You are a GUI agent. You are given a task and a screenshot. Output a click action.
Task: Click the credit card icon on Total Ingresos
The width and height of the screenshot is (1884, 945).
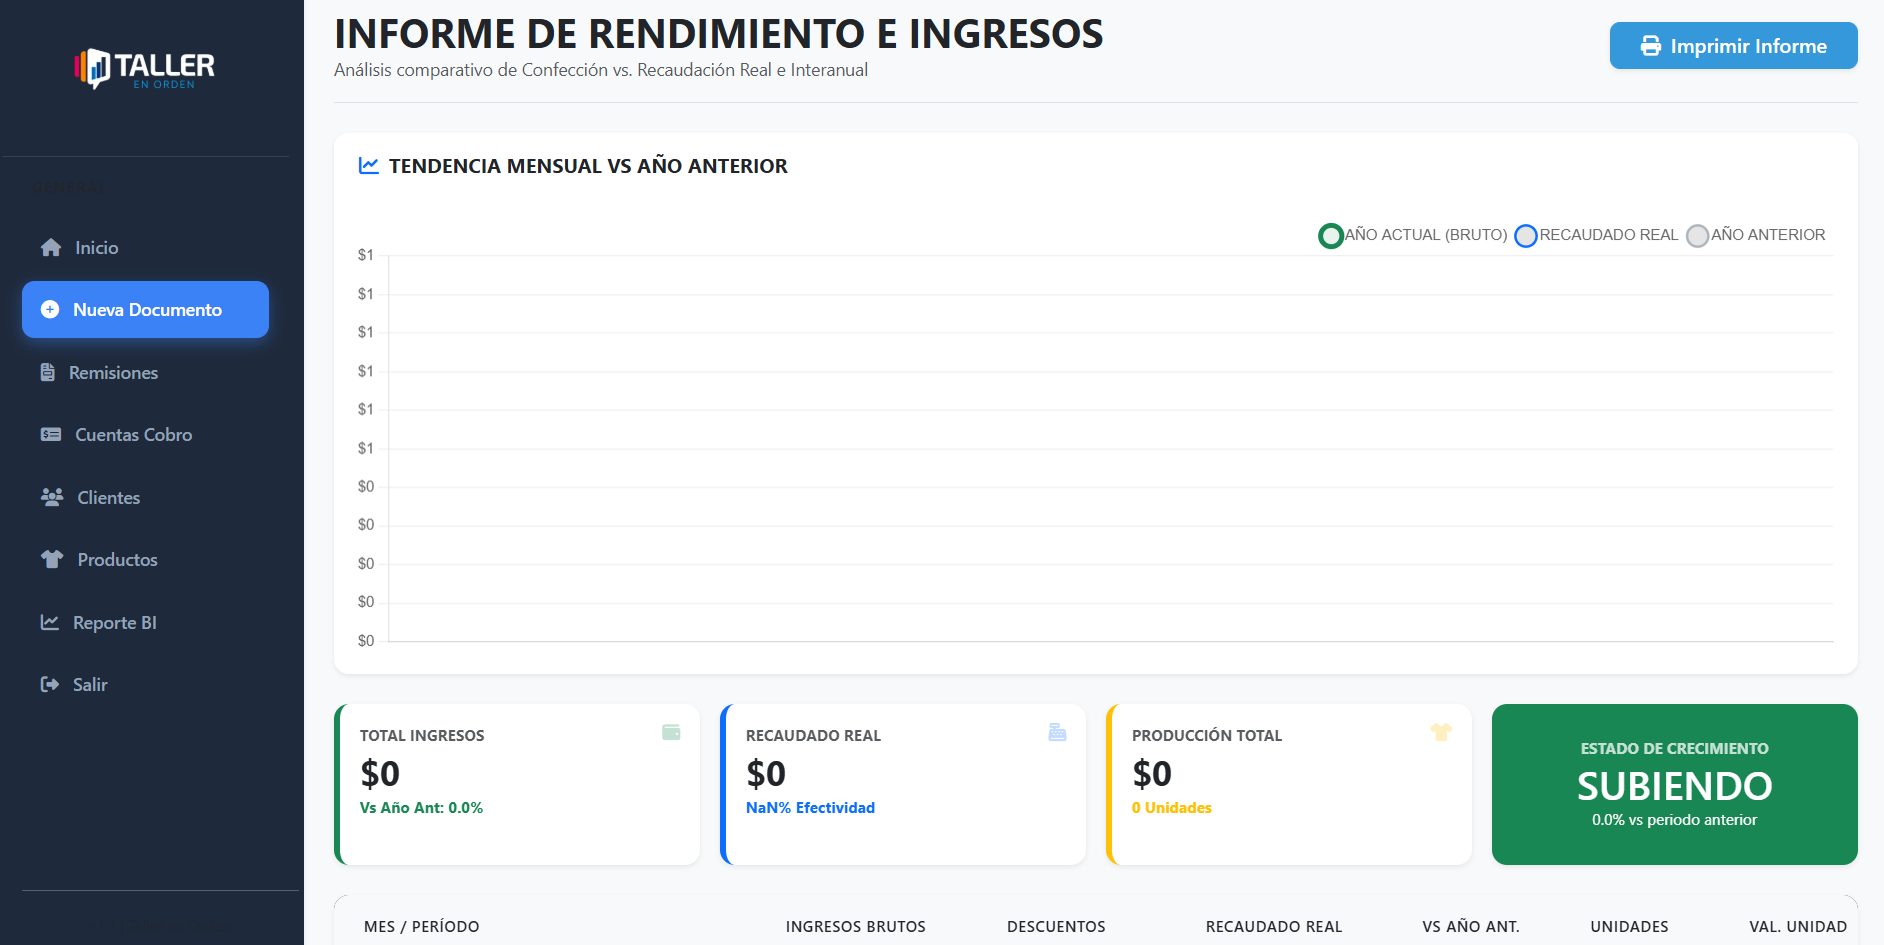click(x=672, y=732)
